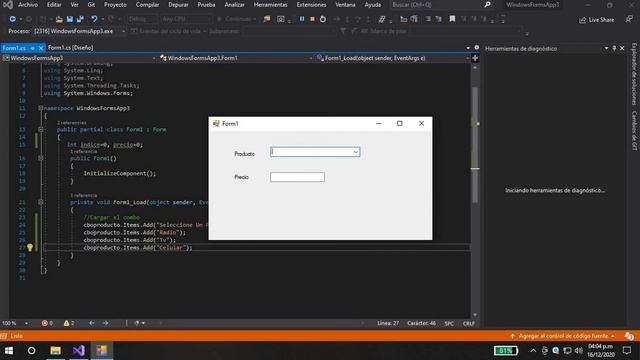The width and height of the screenshot is (640, 360).
Task: Open the Form1_Load member dropdown
Action: coord(467,58)
